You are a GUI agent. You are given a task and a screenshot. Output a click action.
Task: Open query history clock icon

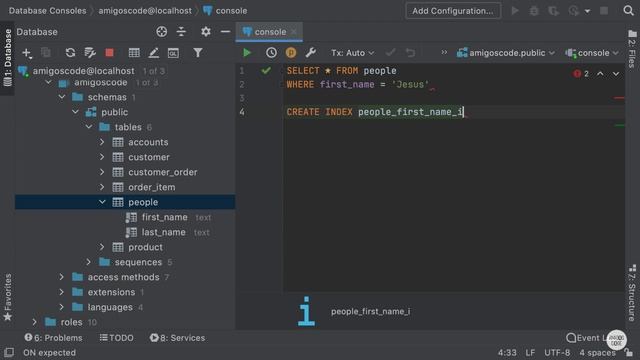coord(271,53)
